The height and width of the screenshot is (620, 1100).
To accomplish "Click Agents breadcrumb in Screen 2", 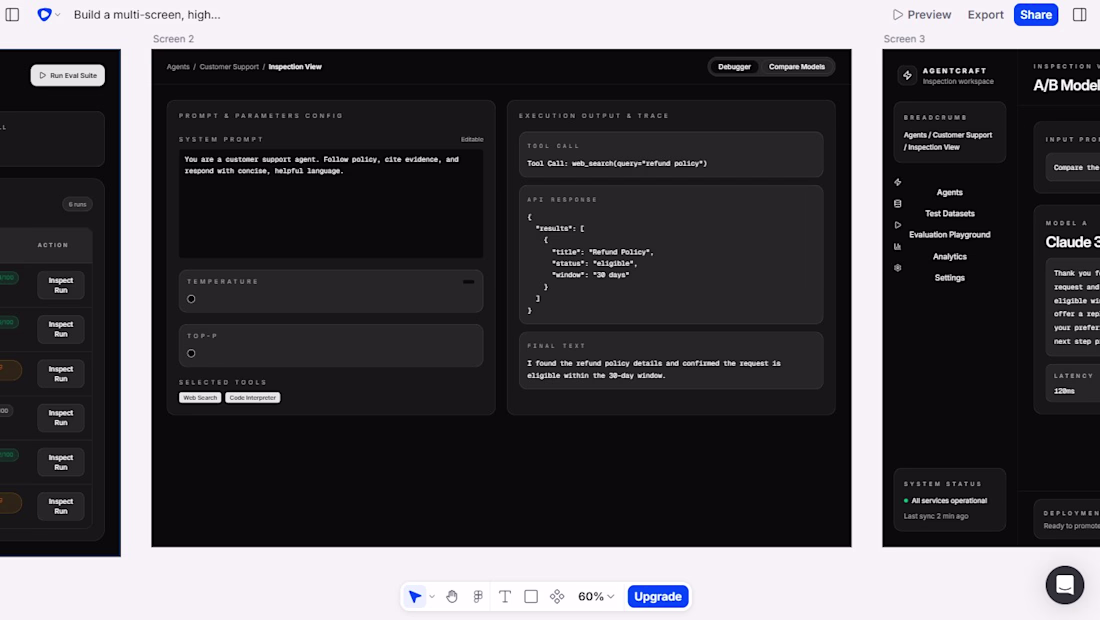I will point(178,67).
